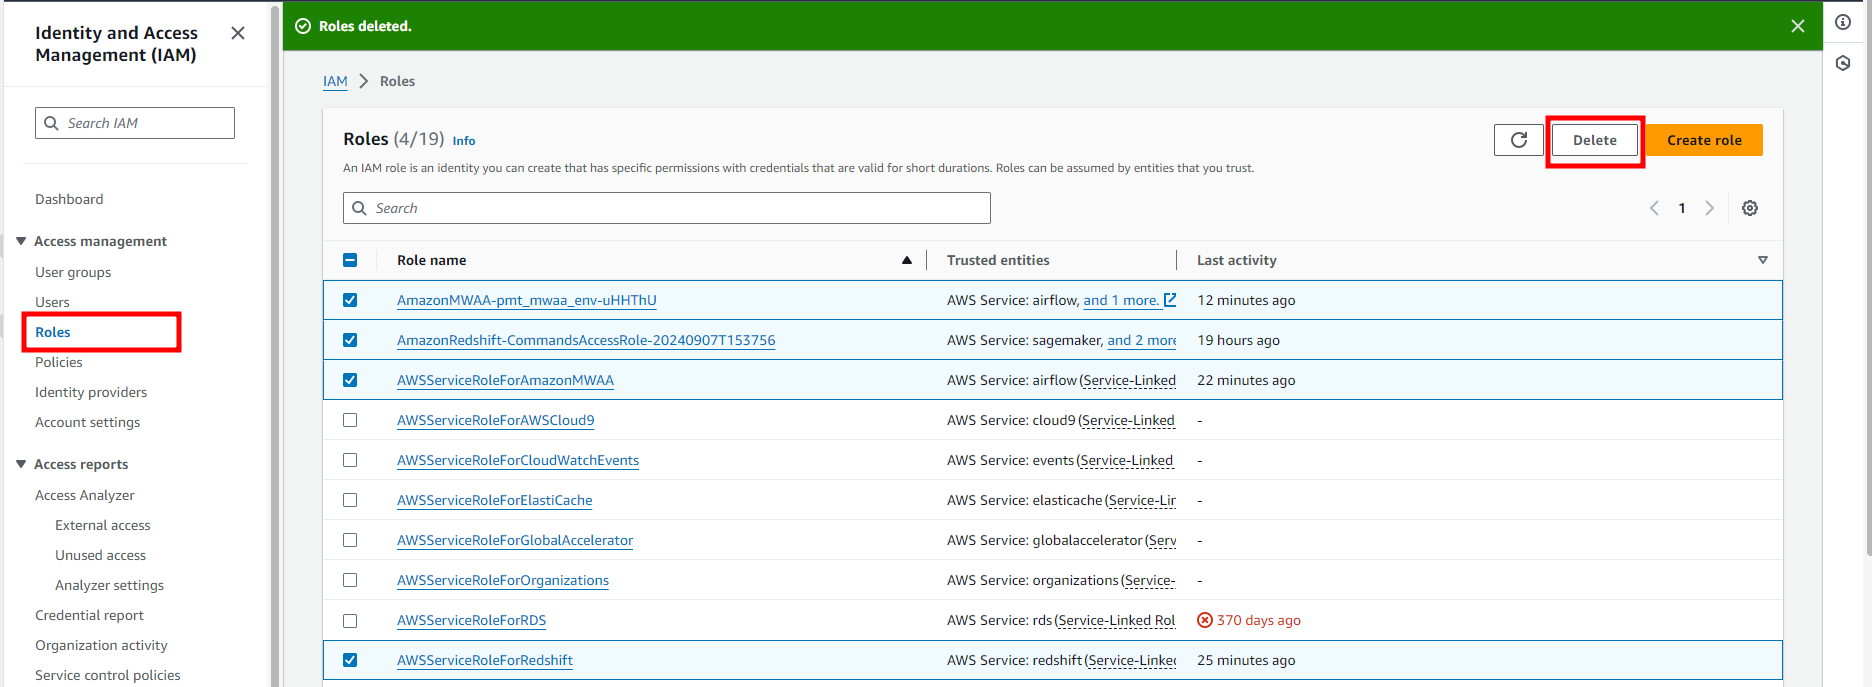
Task: Open External access in sidebar
Action: pos(103,525)
